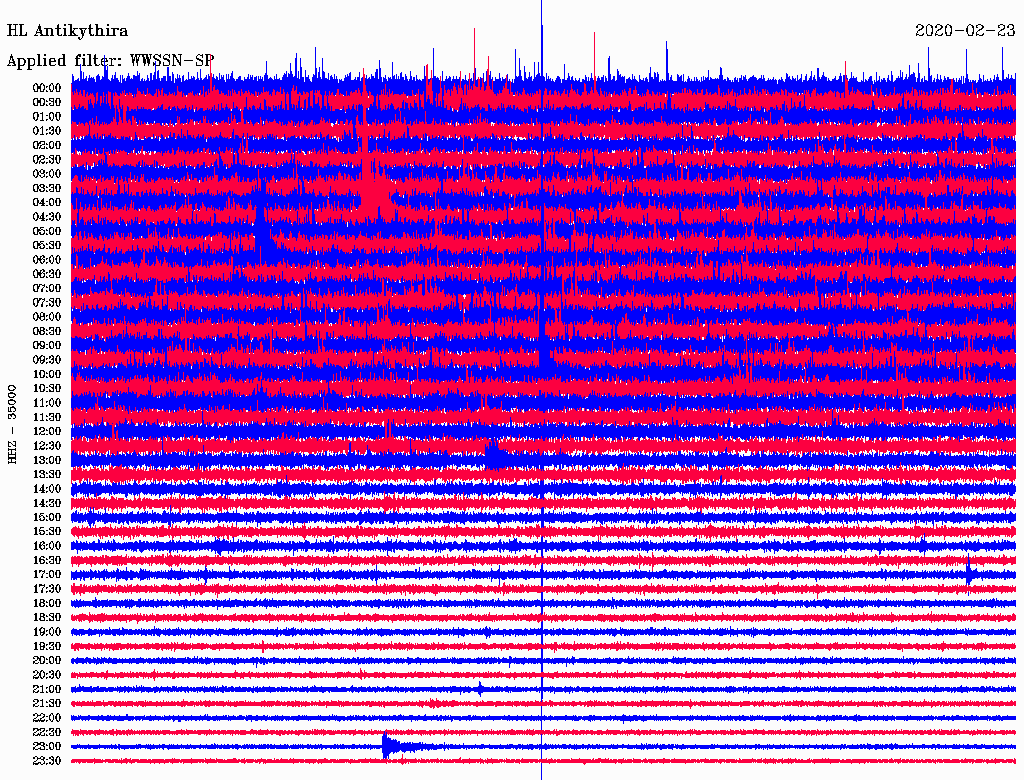Click the 23:00 time label
The height and width of the screenshot is (780, 1024).
point(47,747)
